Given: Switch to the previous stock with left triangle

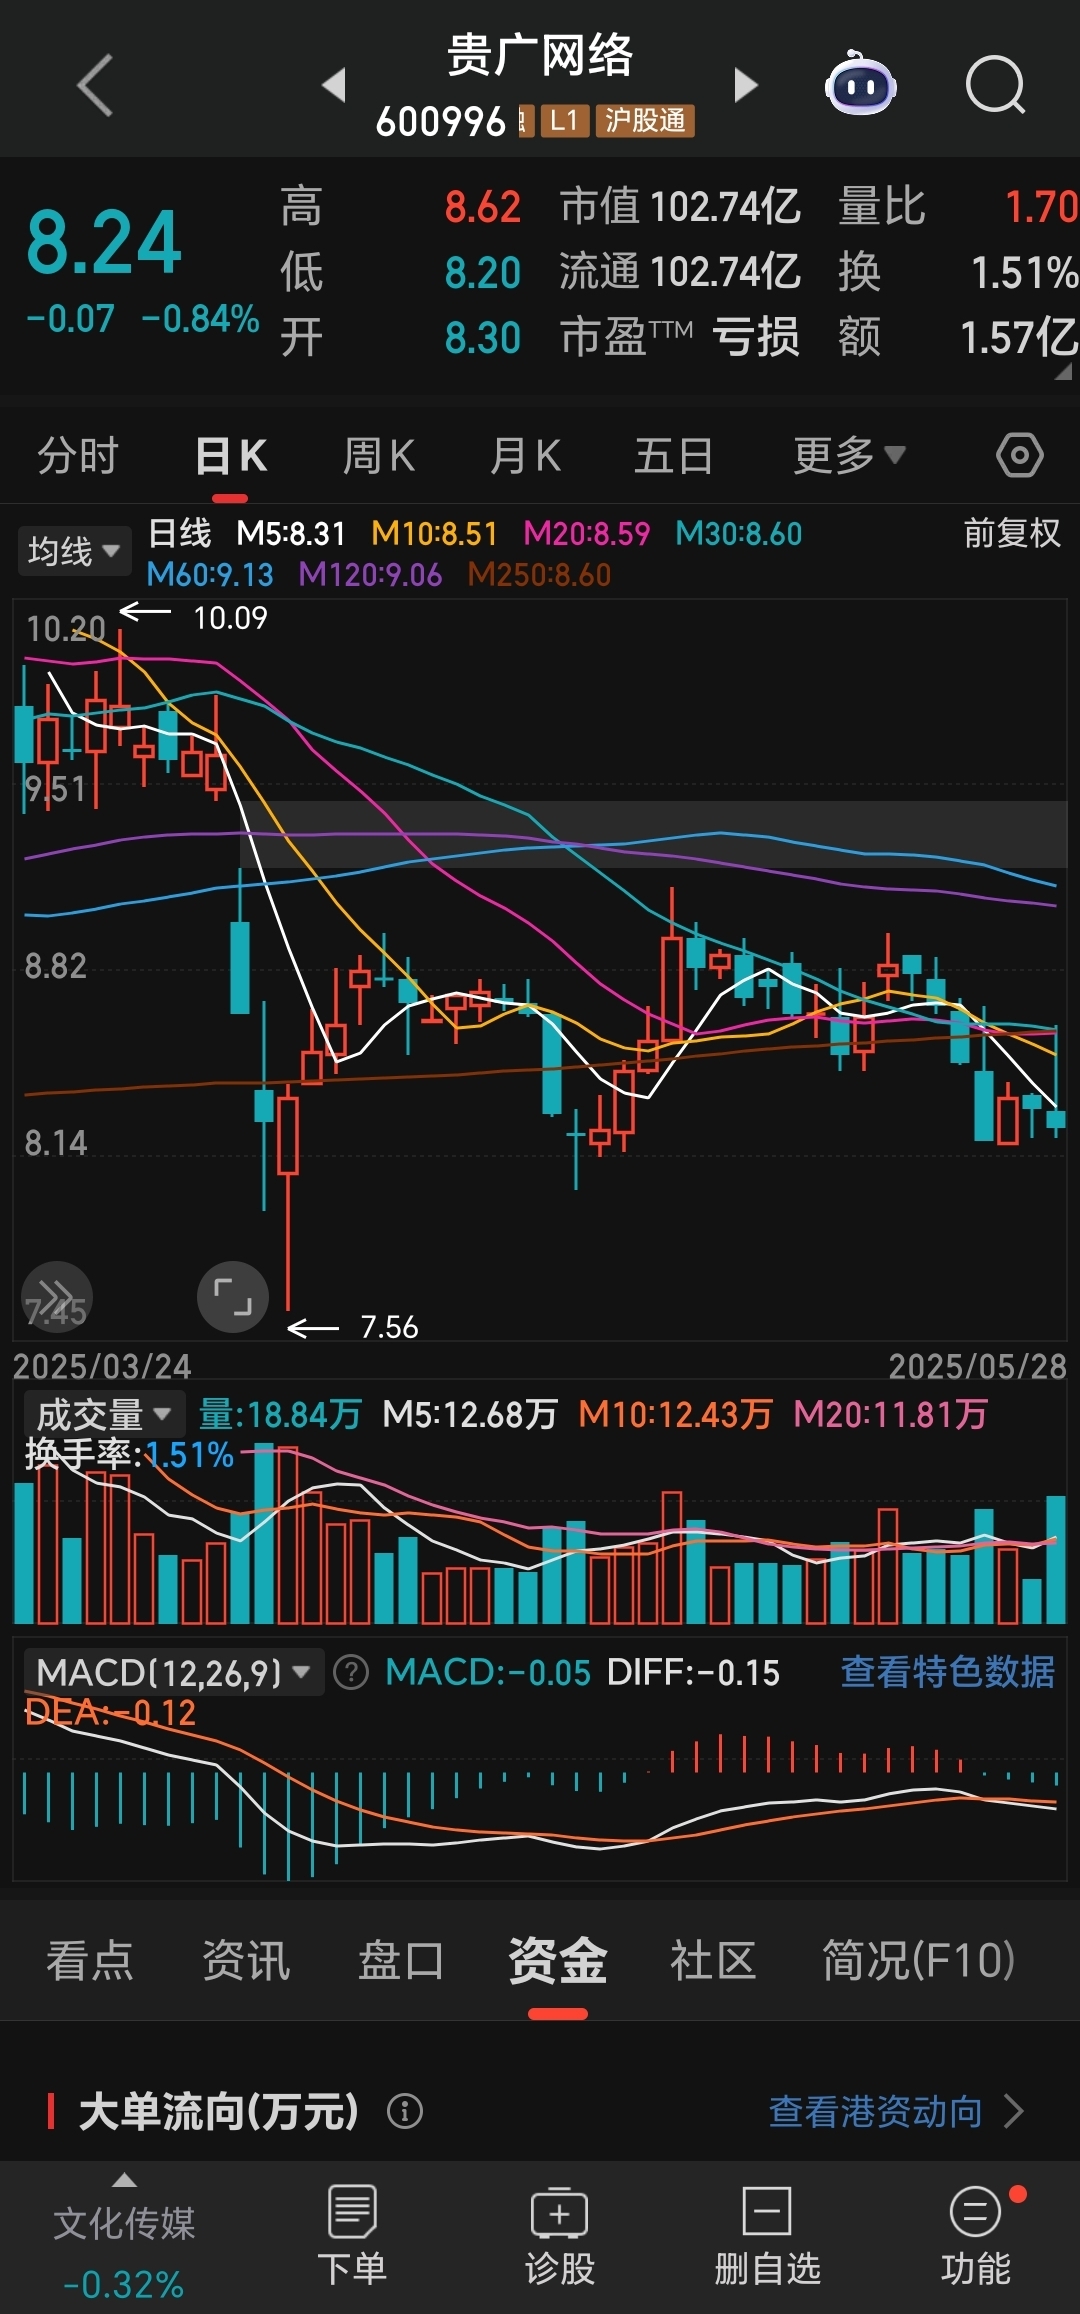Looking at the screenshot, I should coord(334,84).
